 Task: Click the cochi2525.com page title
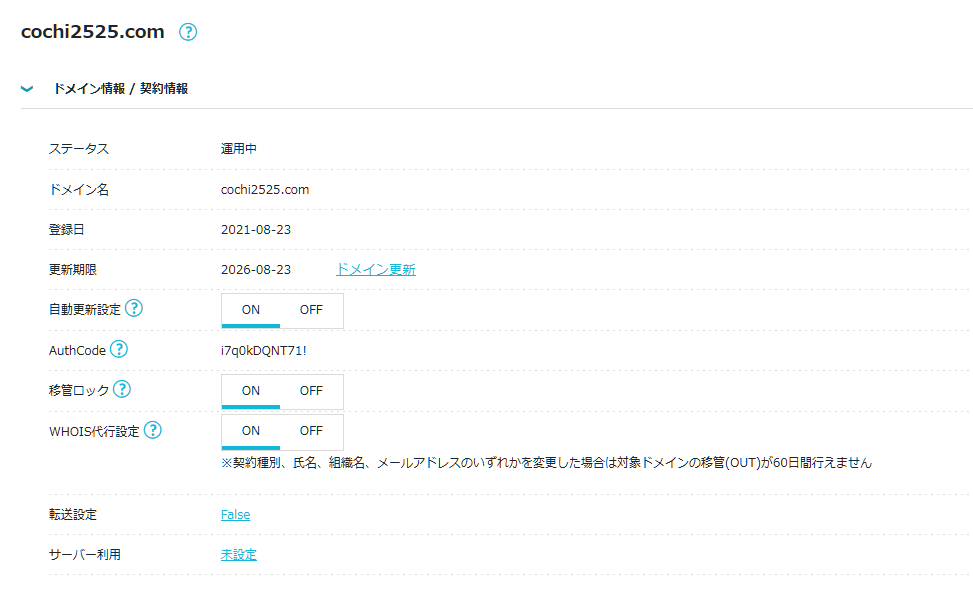[93, 32]
